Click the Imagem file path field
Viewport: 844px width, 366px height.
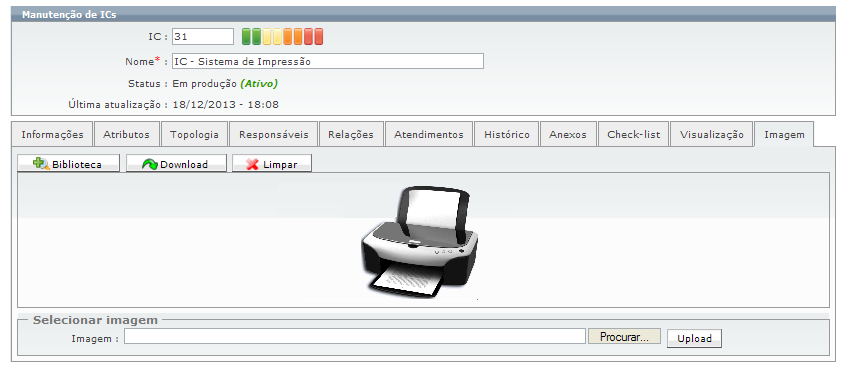355,336
